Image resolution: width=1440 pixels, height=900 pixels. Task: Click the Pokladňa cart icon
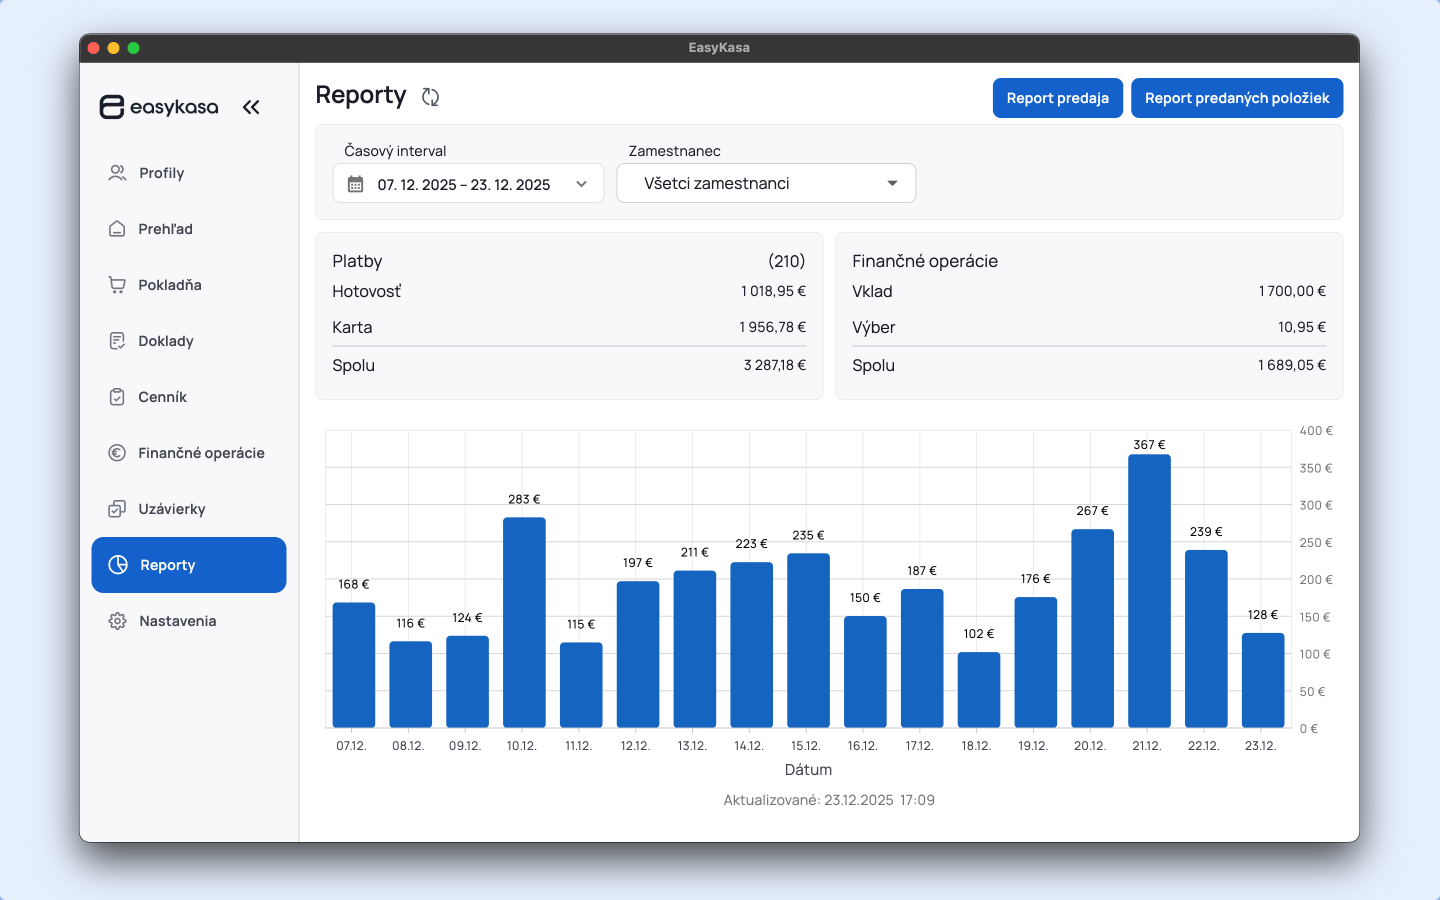pos(117,285)
